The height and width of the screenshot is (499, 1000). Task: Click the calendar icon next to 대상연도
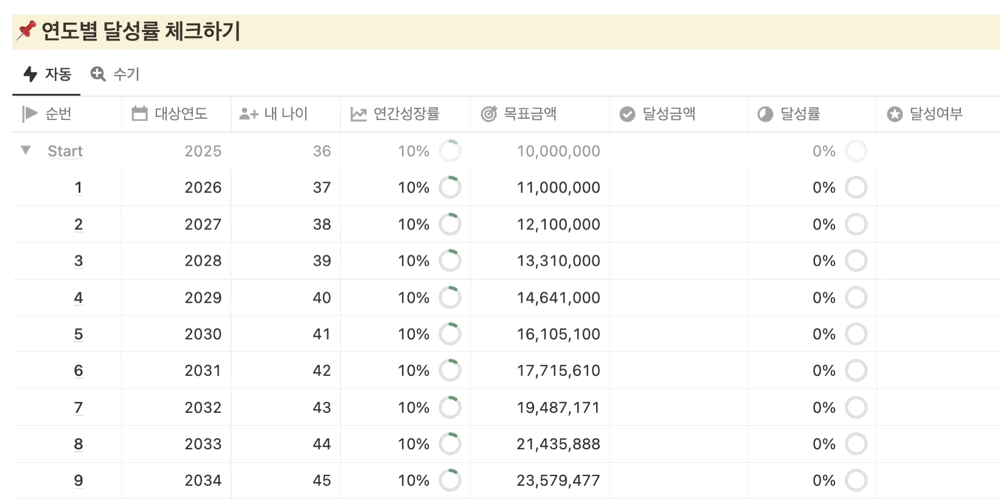coord(139,114)
